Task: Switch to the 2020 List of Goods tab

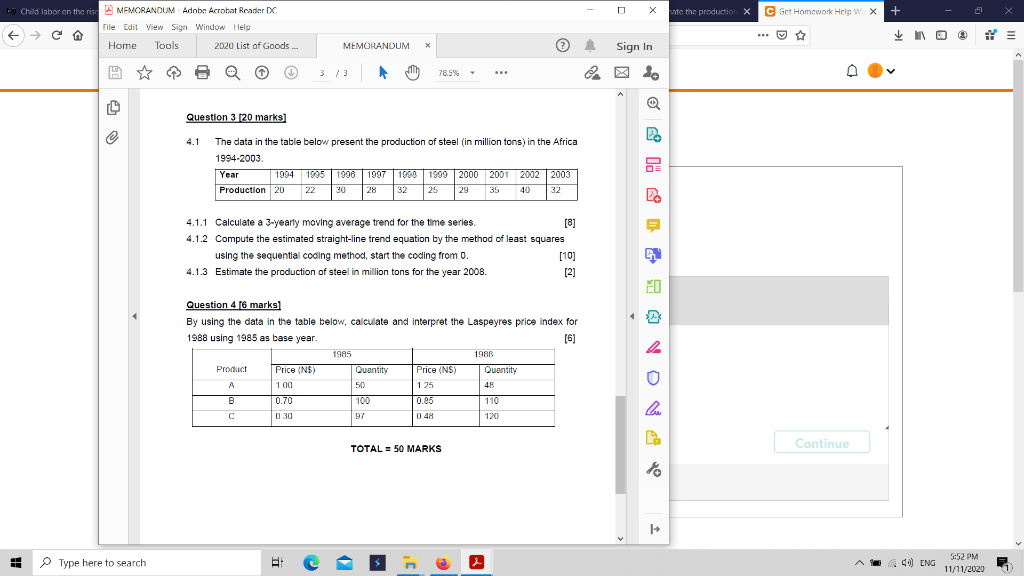Action: click(254, 46)
